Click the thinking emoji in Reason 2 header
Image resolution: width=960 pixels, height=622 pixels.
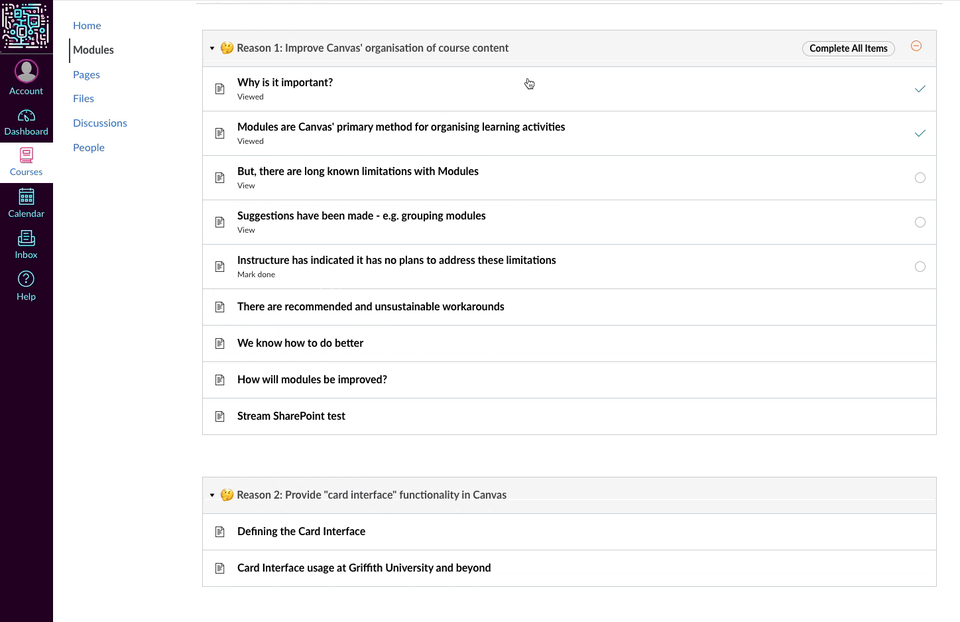click(227, 495)
